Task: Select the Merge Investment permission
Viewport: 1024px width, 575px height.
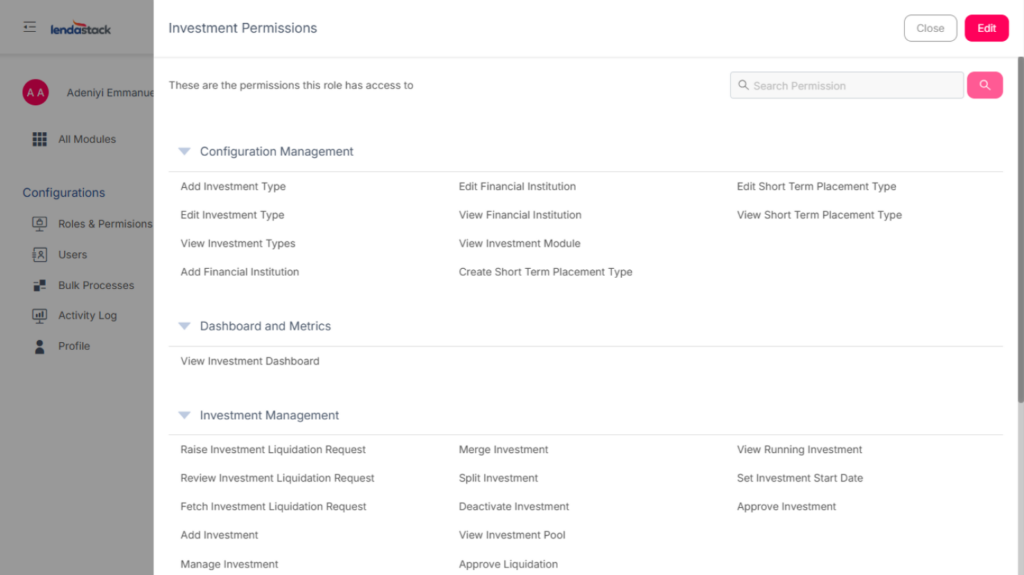Action: (x=503, y=450)
